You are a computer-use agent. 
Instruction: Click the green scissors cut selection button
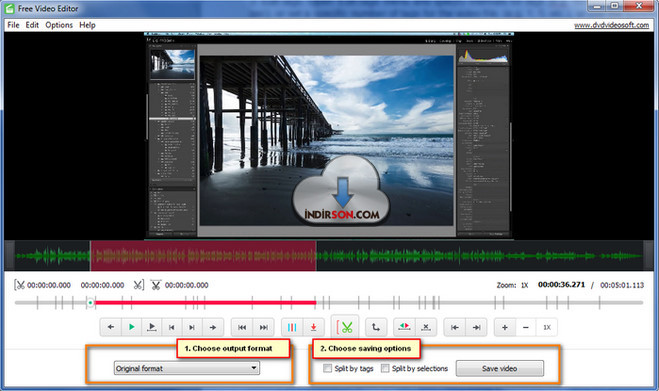coord(345,327)
